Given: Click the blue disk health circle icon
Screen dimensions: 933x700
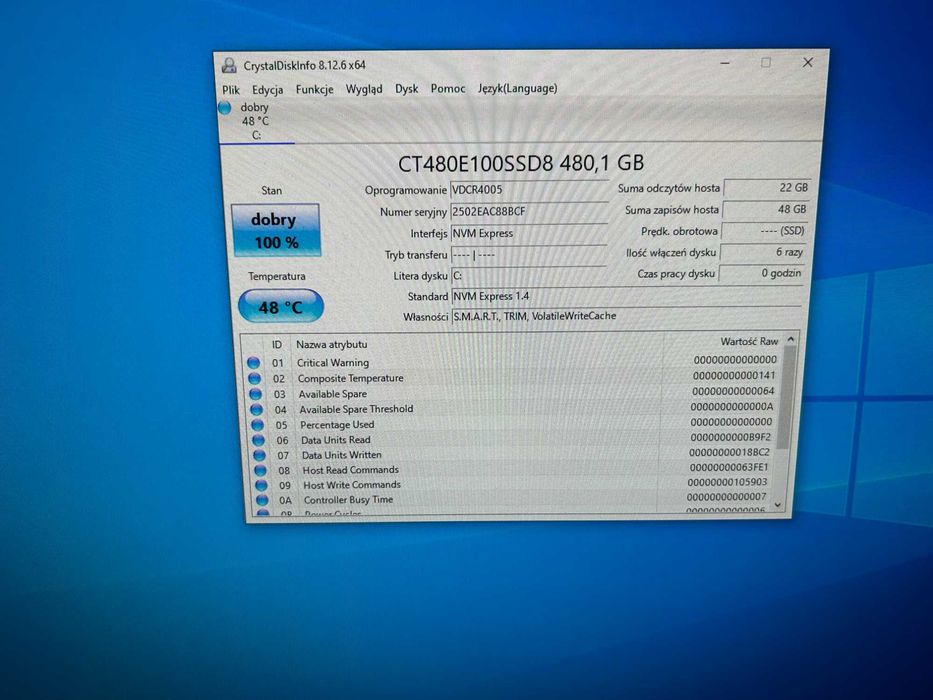Looking at the screenshot, I should (x=224, y=108).
